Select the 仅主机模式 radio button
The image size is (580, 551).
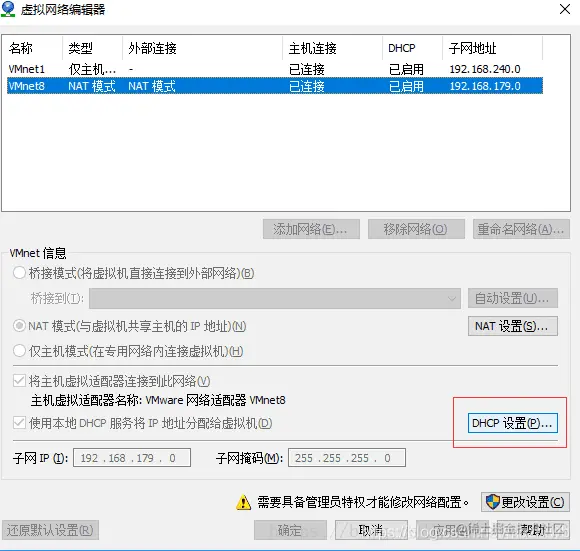click(19, 351)
